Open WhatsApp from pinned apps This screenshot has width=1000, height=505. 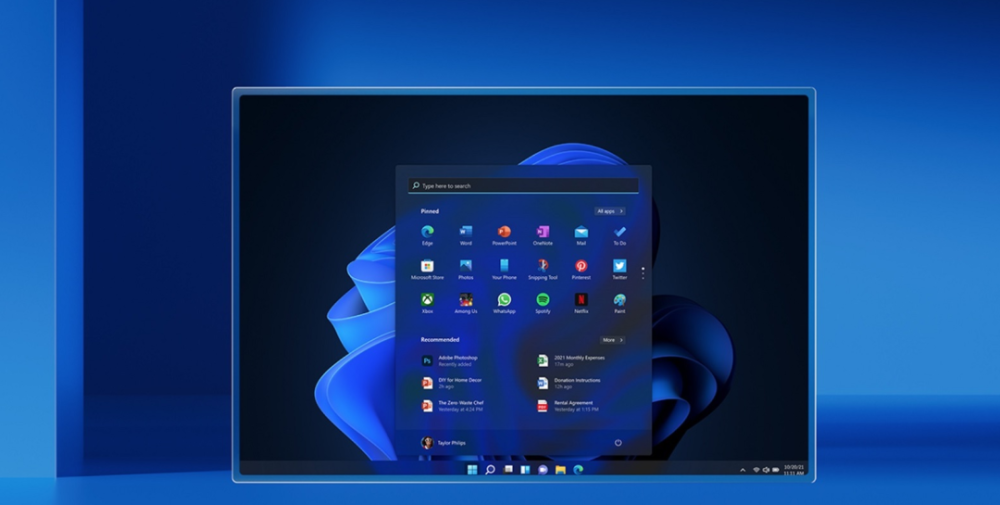504,303
